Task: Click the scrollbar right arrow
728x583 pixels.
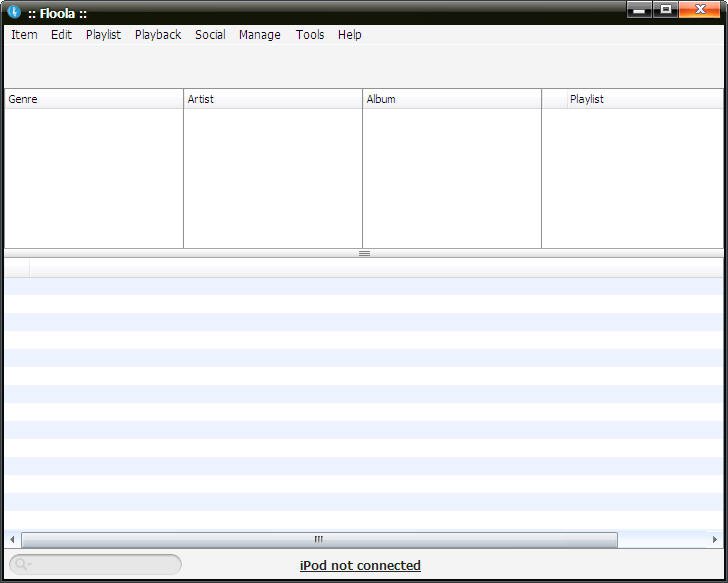Action: pos(715,539)
